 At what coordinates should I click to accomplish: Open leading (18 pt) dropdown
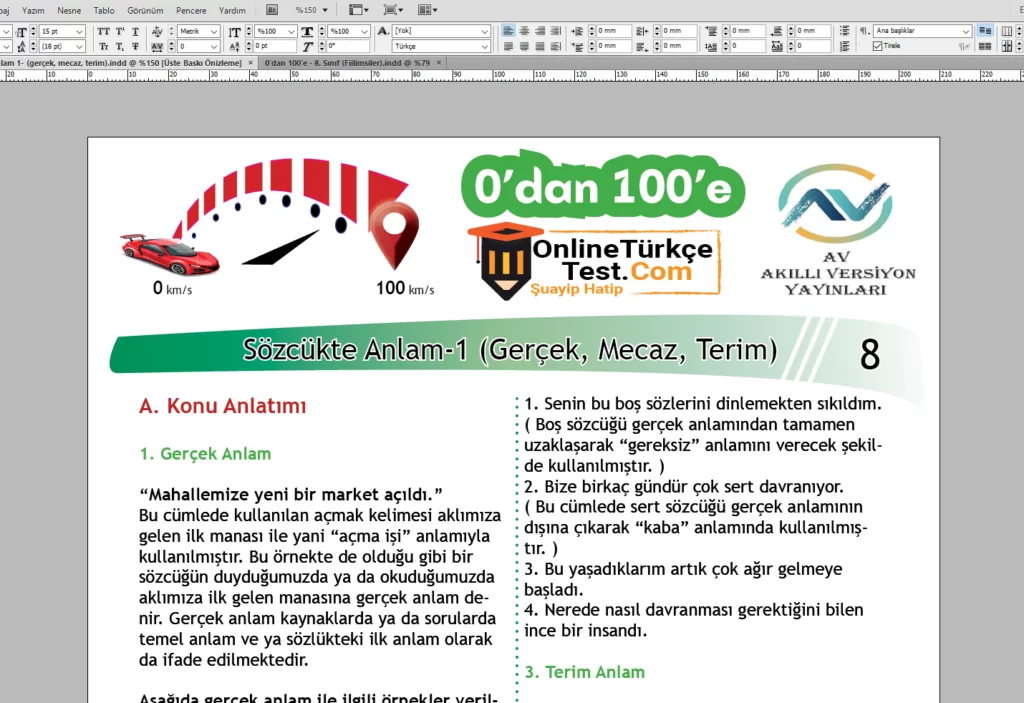click(x=79, y=46)
